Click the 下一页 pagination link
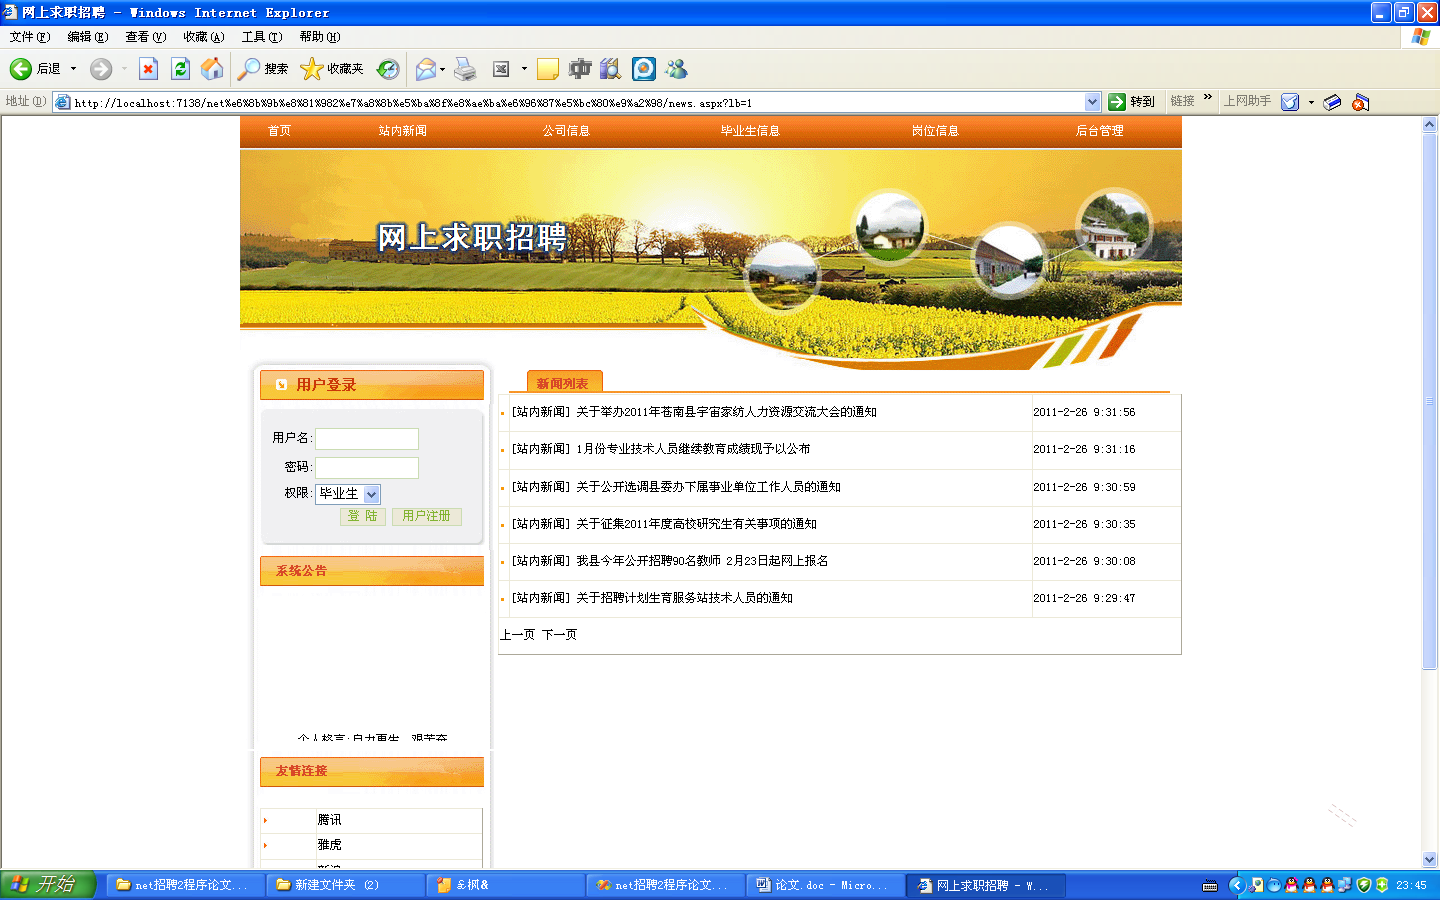The image size is (1440, 900). pos(562,634)
